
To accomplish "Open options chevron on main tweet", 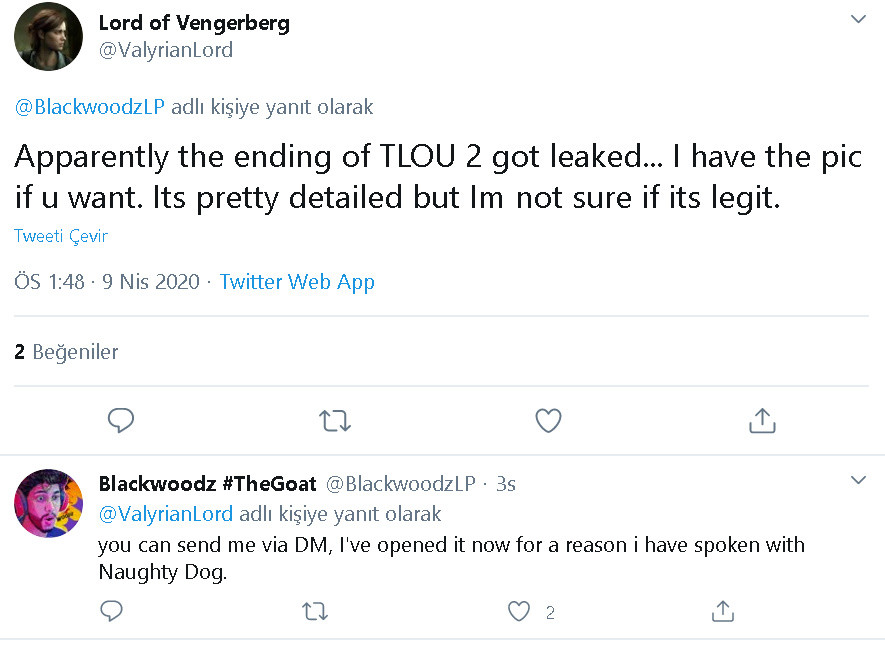I will (858, 19).
